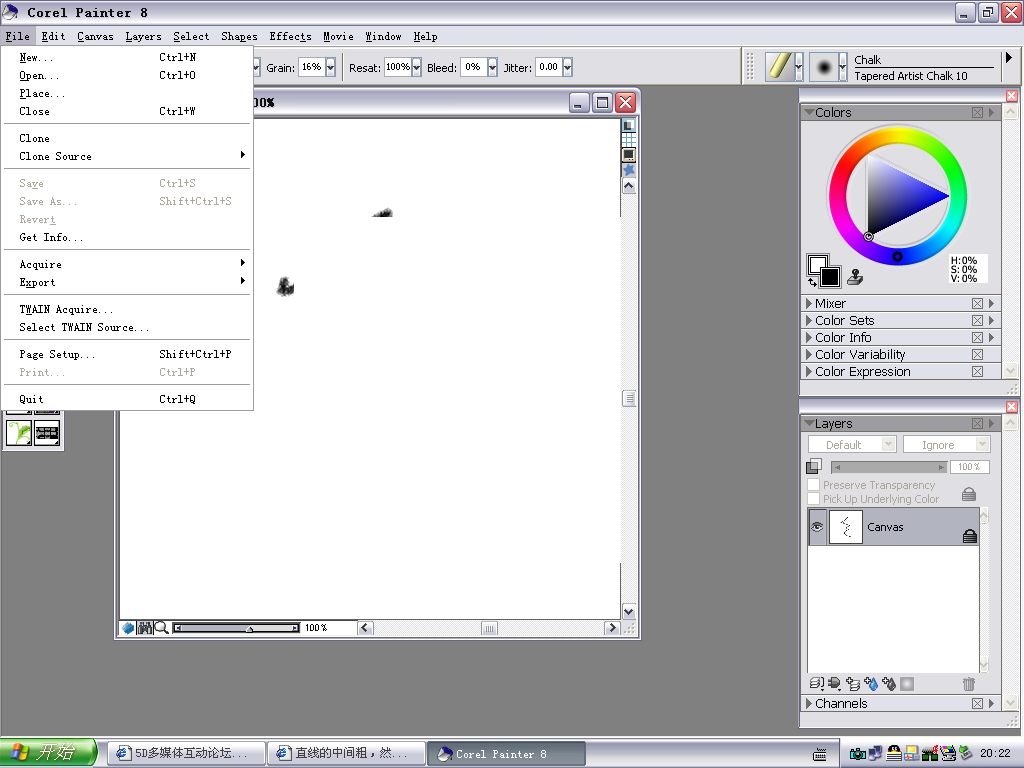Select the green leaf nozzle selector
The height and width of the screenshot is (768, 1024).
tap(19, 432)
